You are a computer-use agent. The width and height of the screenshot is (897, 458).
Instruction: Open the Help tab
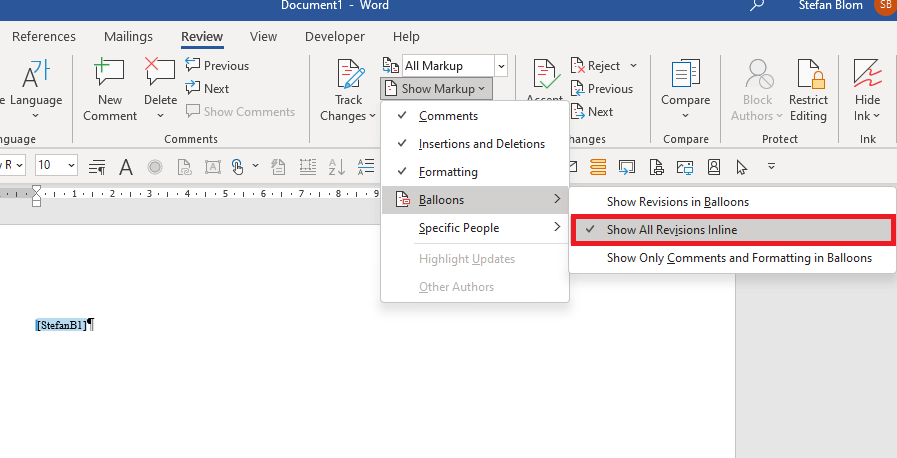tap(406, 37)
